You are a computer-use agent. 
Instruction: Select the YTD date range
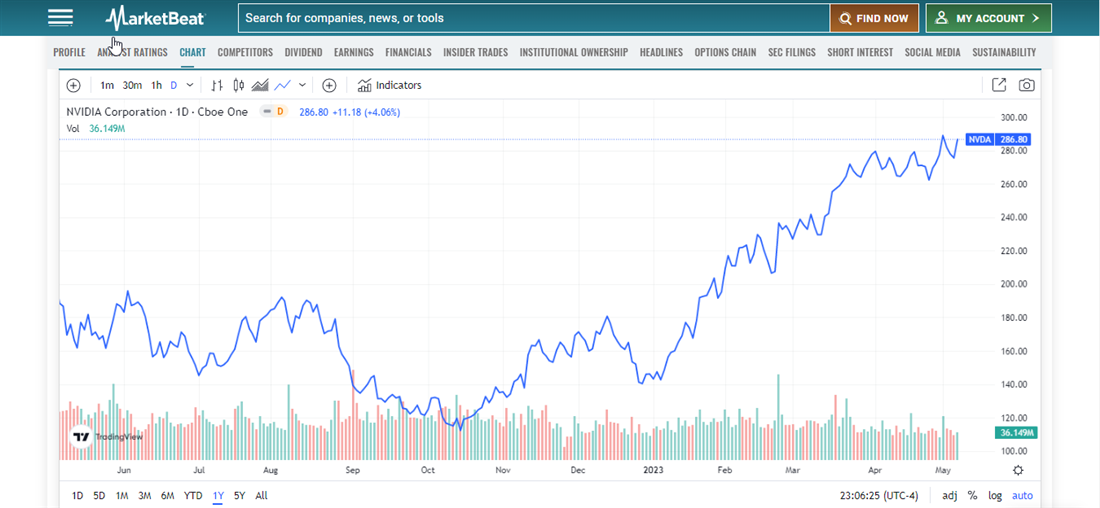[193, 495]
